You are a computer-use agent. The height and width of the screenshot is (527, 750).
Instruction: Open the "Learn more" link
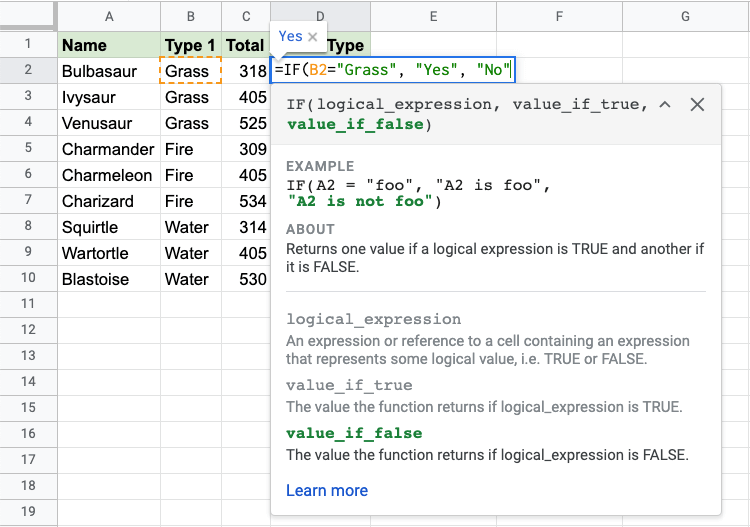[x=327, y=490]
